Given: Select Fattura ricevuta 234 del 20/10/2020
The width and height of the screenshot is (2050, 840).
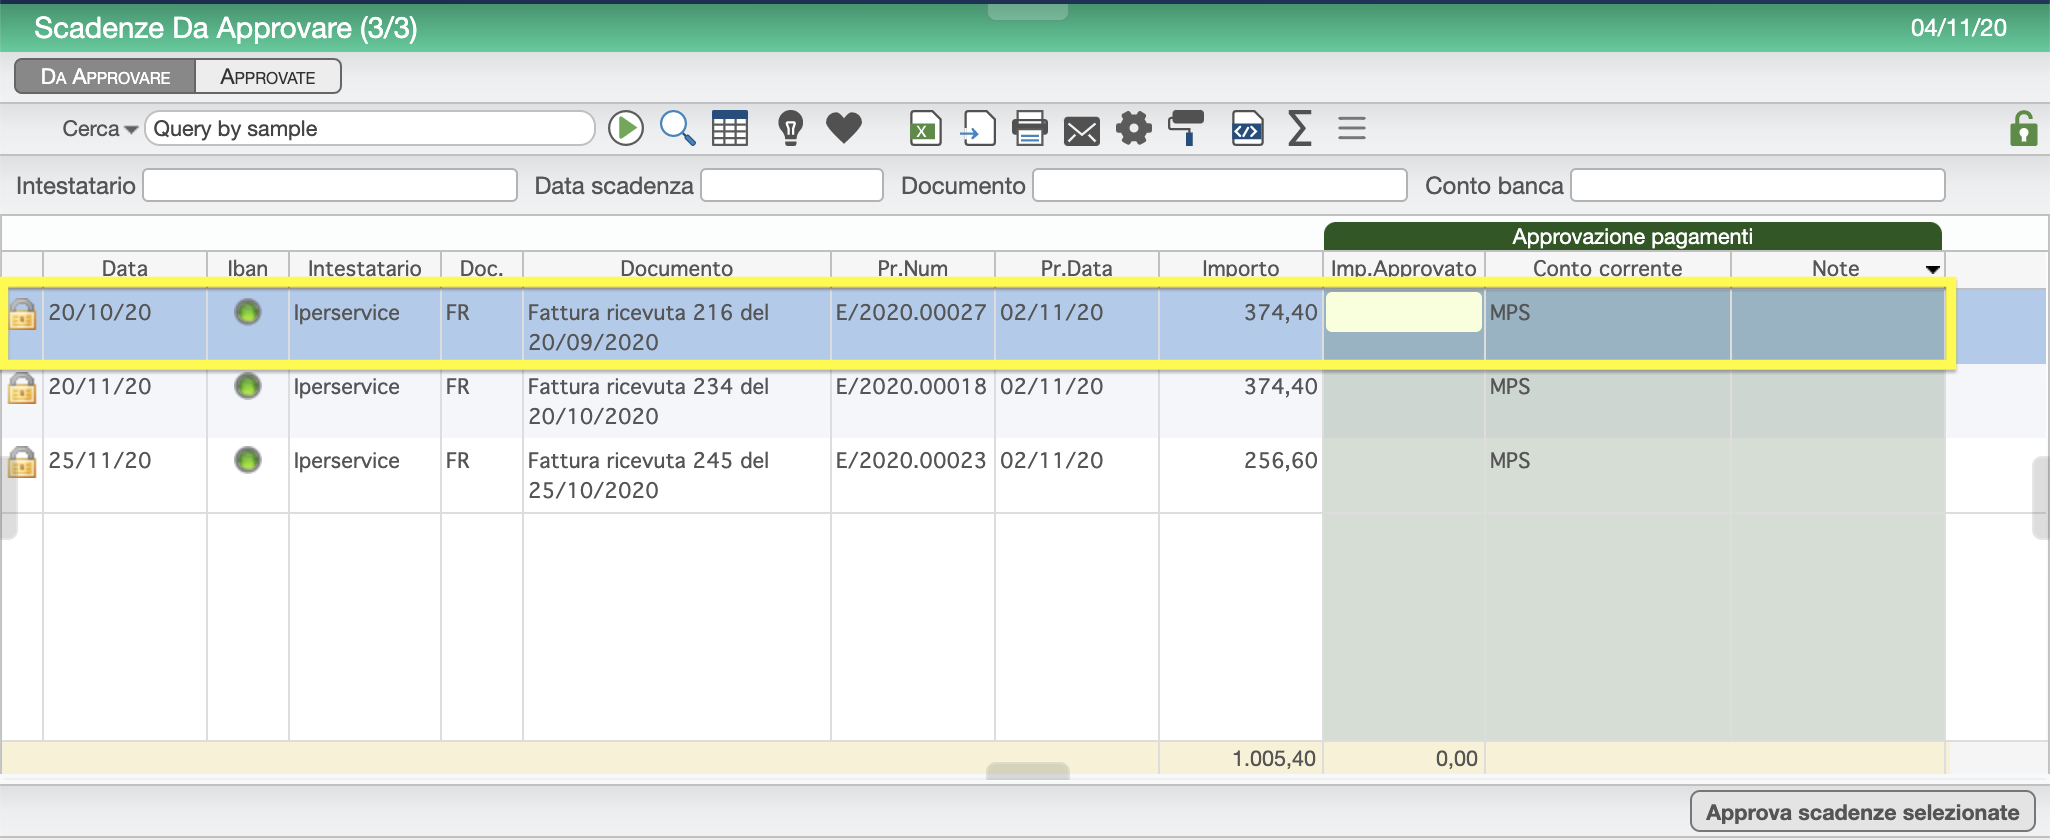Looking at the screenshot, I should [648, 401].
